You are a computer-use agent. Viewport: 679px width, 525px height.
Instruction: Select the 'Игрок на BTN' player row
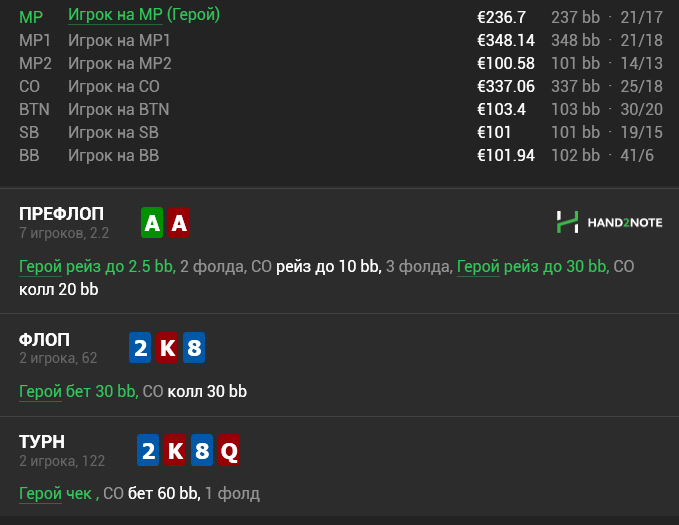click(x=118, y=109)
